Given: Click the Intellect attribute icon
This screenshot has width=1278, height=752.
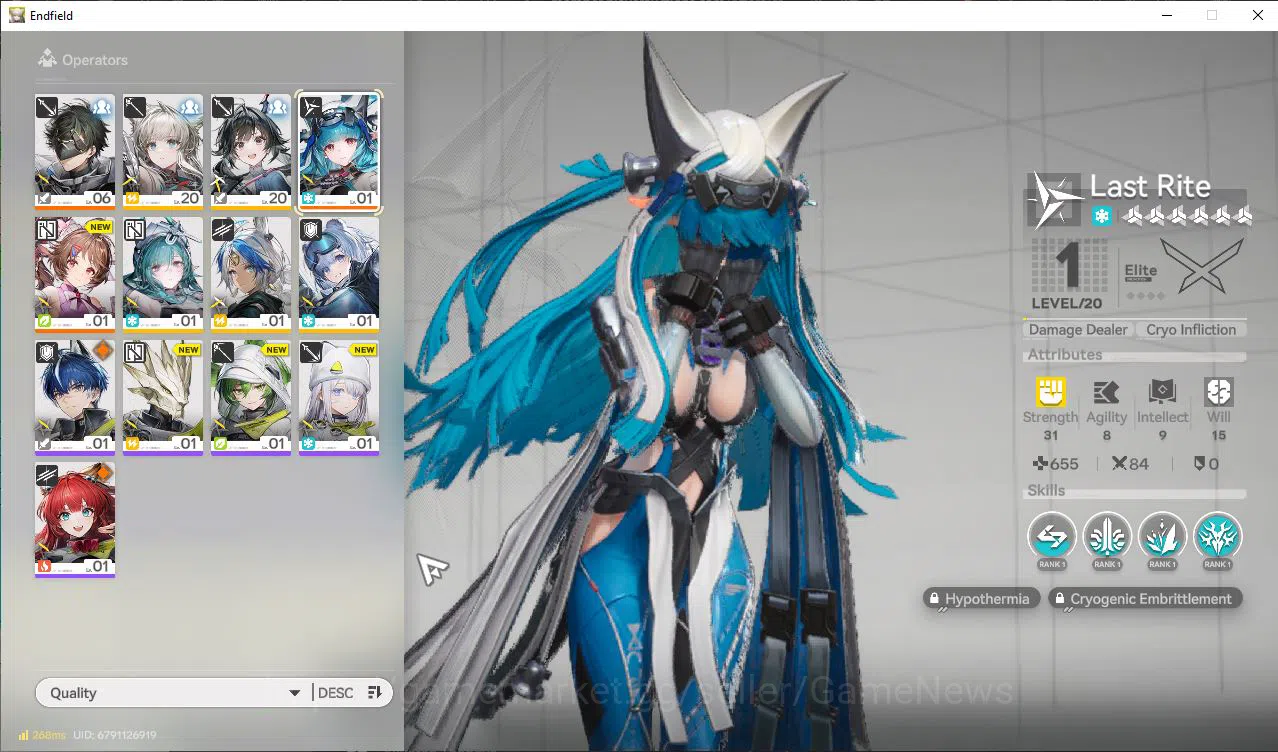Looking at the screenshot, I should tap(1163, 392).
